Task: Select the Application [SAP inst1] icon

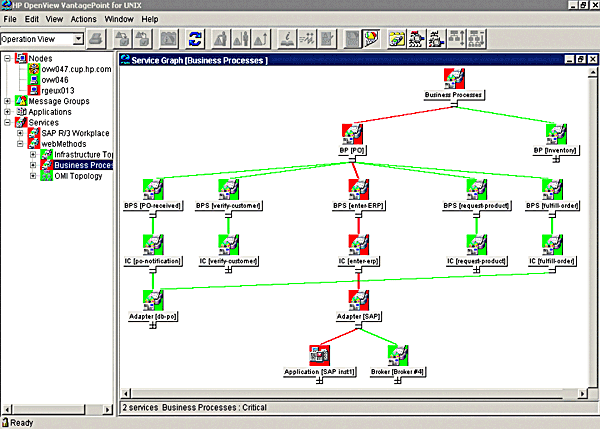Action: point(320,354)
